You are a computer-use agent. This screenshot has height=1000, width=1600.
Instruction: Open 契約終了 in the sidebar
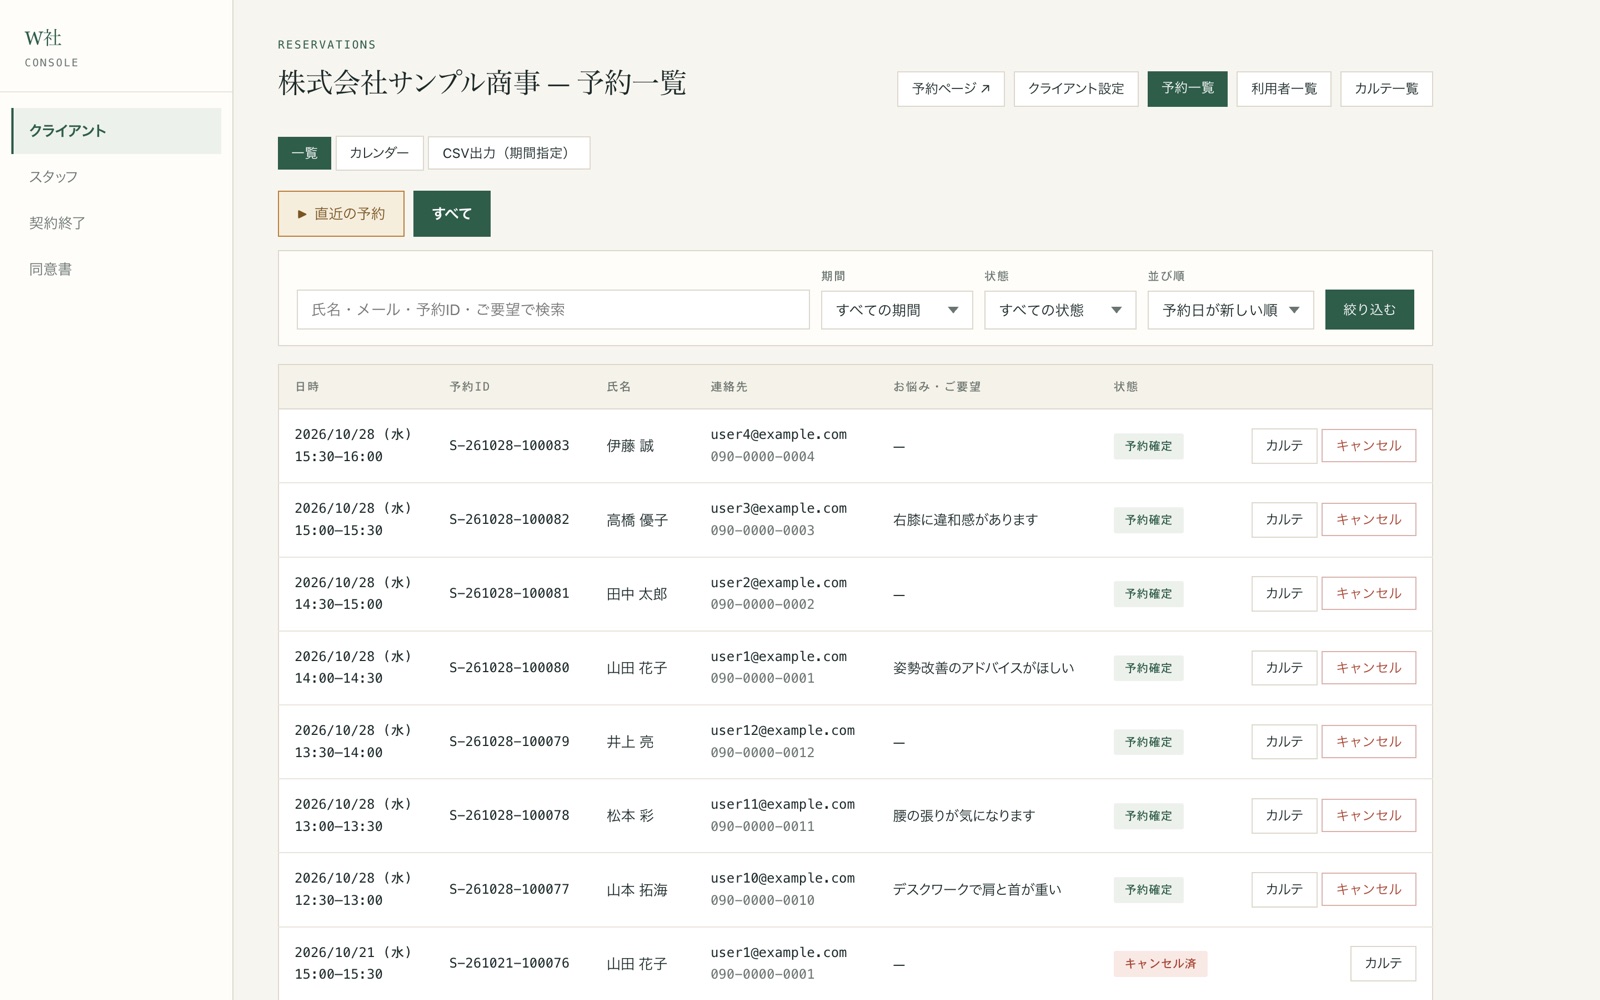116,223
